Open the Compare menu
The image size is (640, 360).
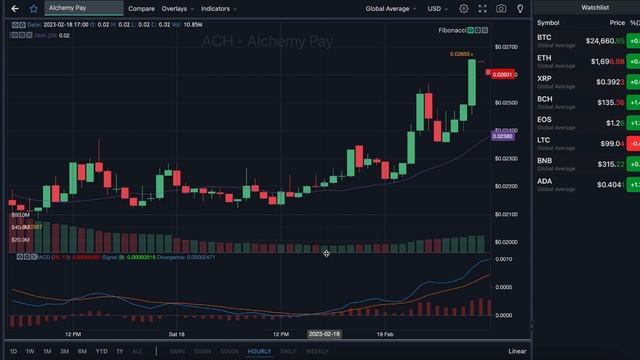click(x=141, y=9)
